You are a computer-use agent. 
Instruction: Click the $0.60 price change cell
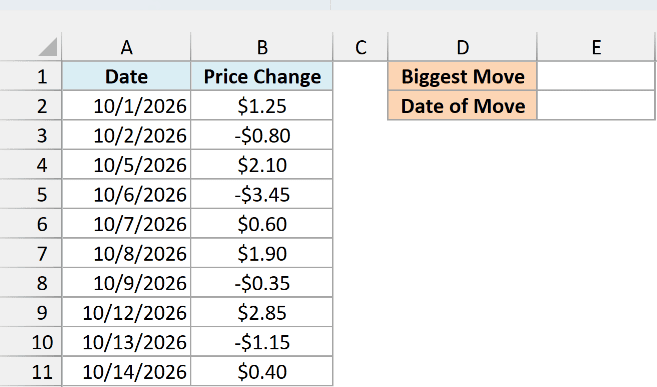(x=262, y=224)
